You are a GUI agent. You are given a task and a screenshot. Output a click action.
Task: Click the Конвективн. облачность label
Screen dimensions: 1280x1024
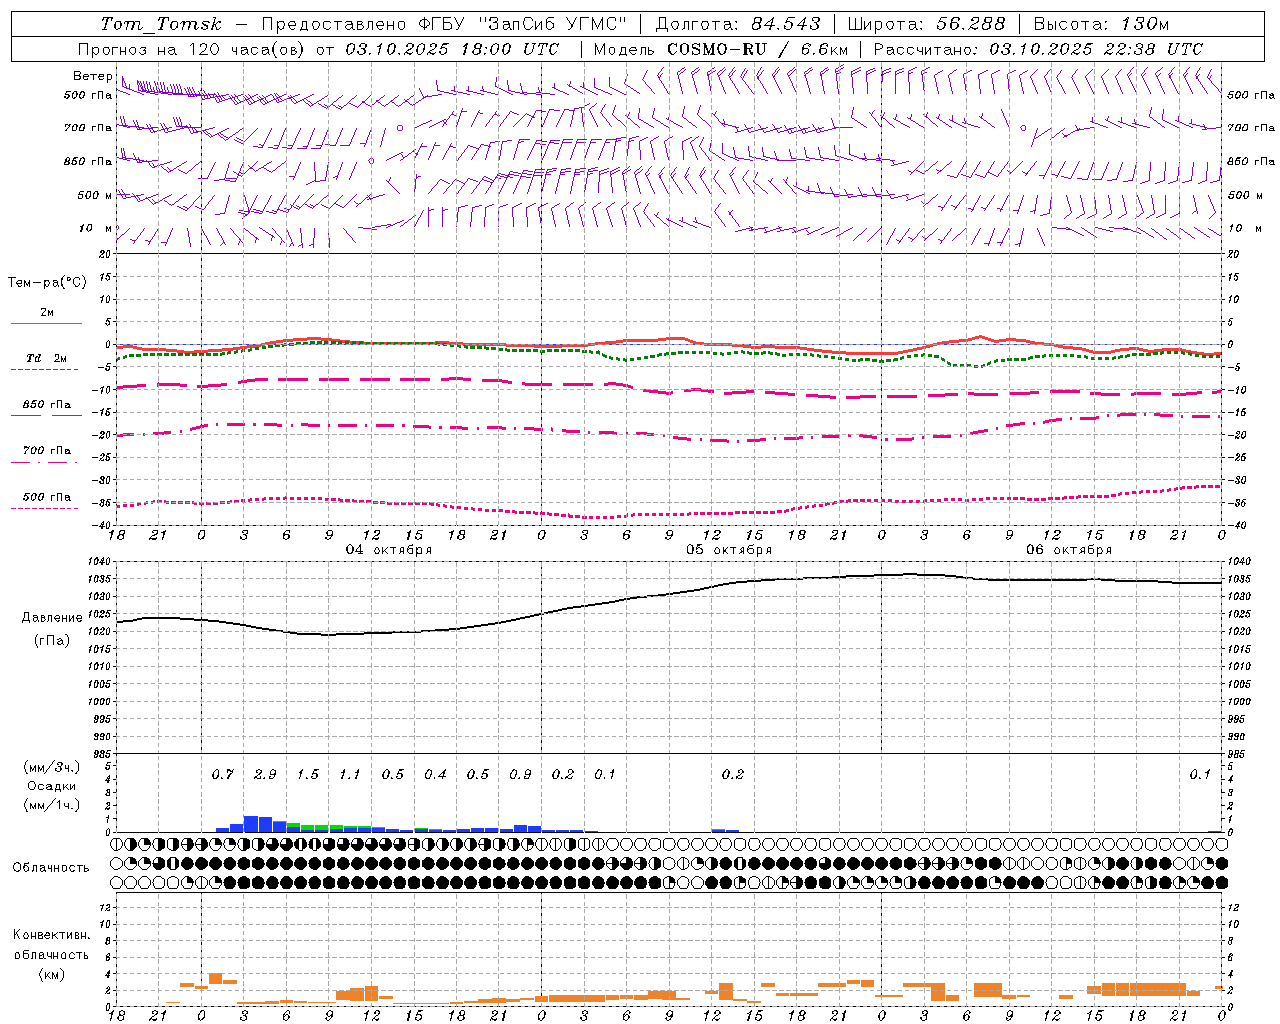point(51,945)
